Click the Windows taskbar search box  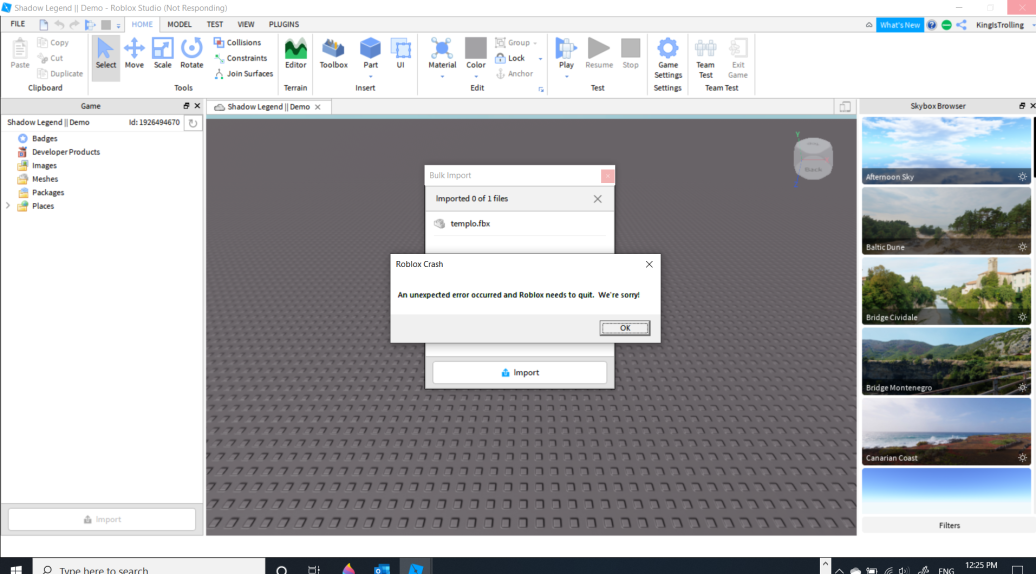[x=149, y=568]
